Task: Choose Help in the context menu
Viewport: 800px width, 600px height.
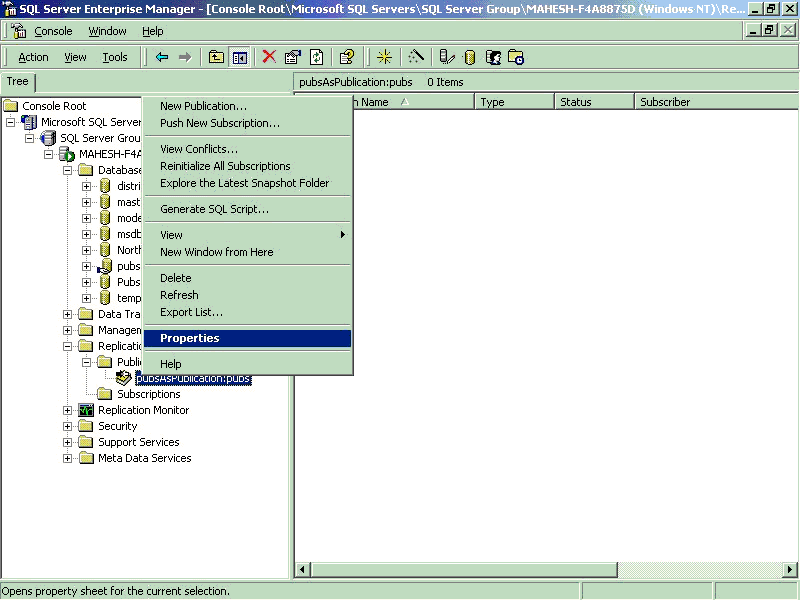Action: click(x=247, y=364)
